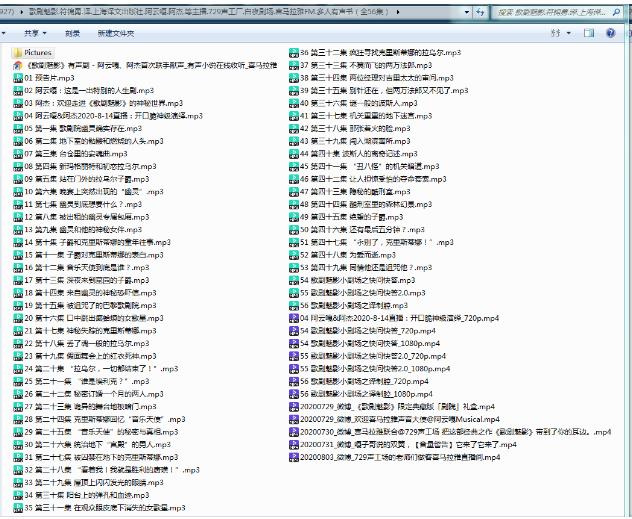
Task: Click 新建文件夹 (New folder) button
Action: click(118, 32)
